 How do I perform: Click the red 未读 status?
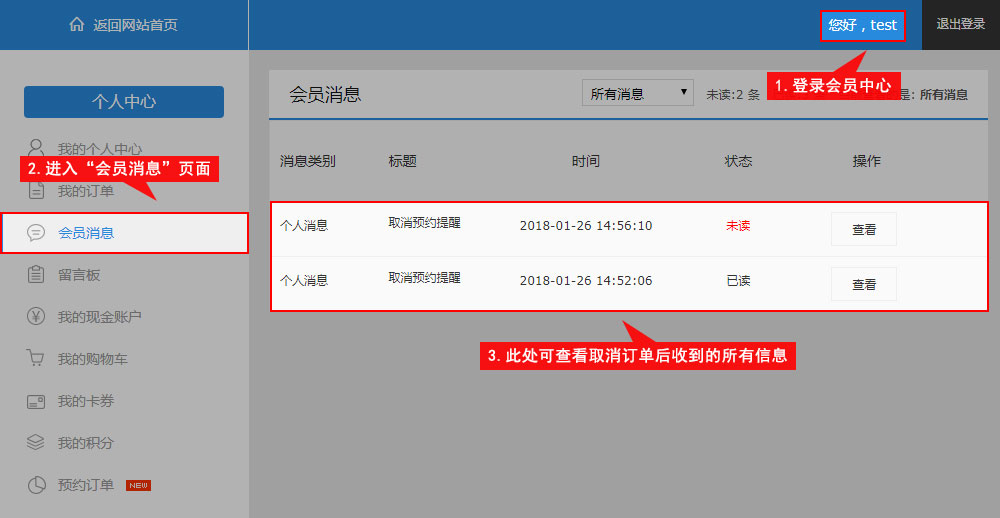pos(738,226)
